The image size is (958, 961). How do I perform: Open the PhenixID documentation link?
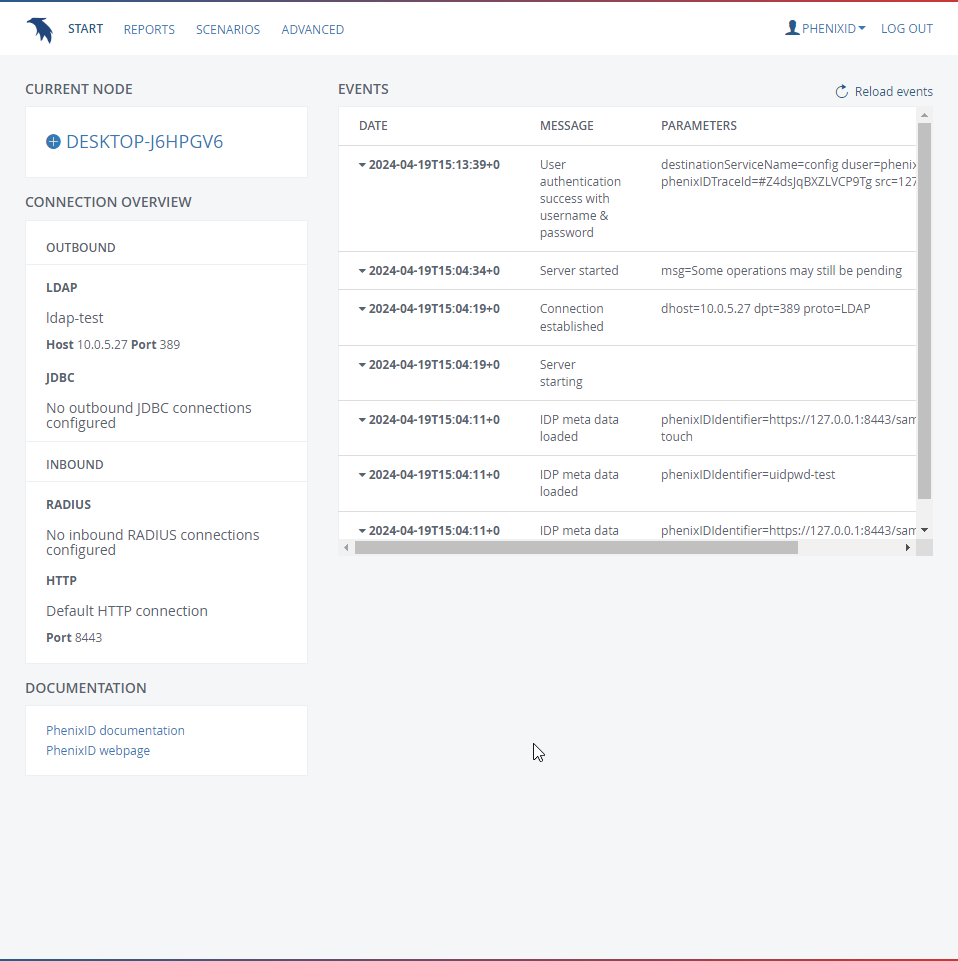(115, 731)
